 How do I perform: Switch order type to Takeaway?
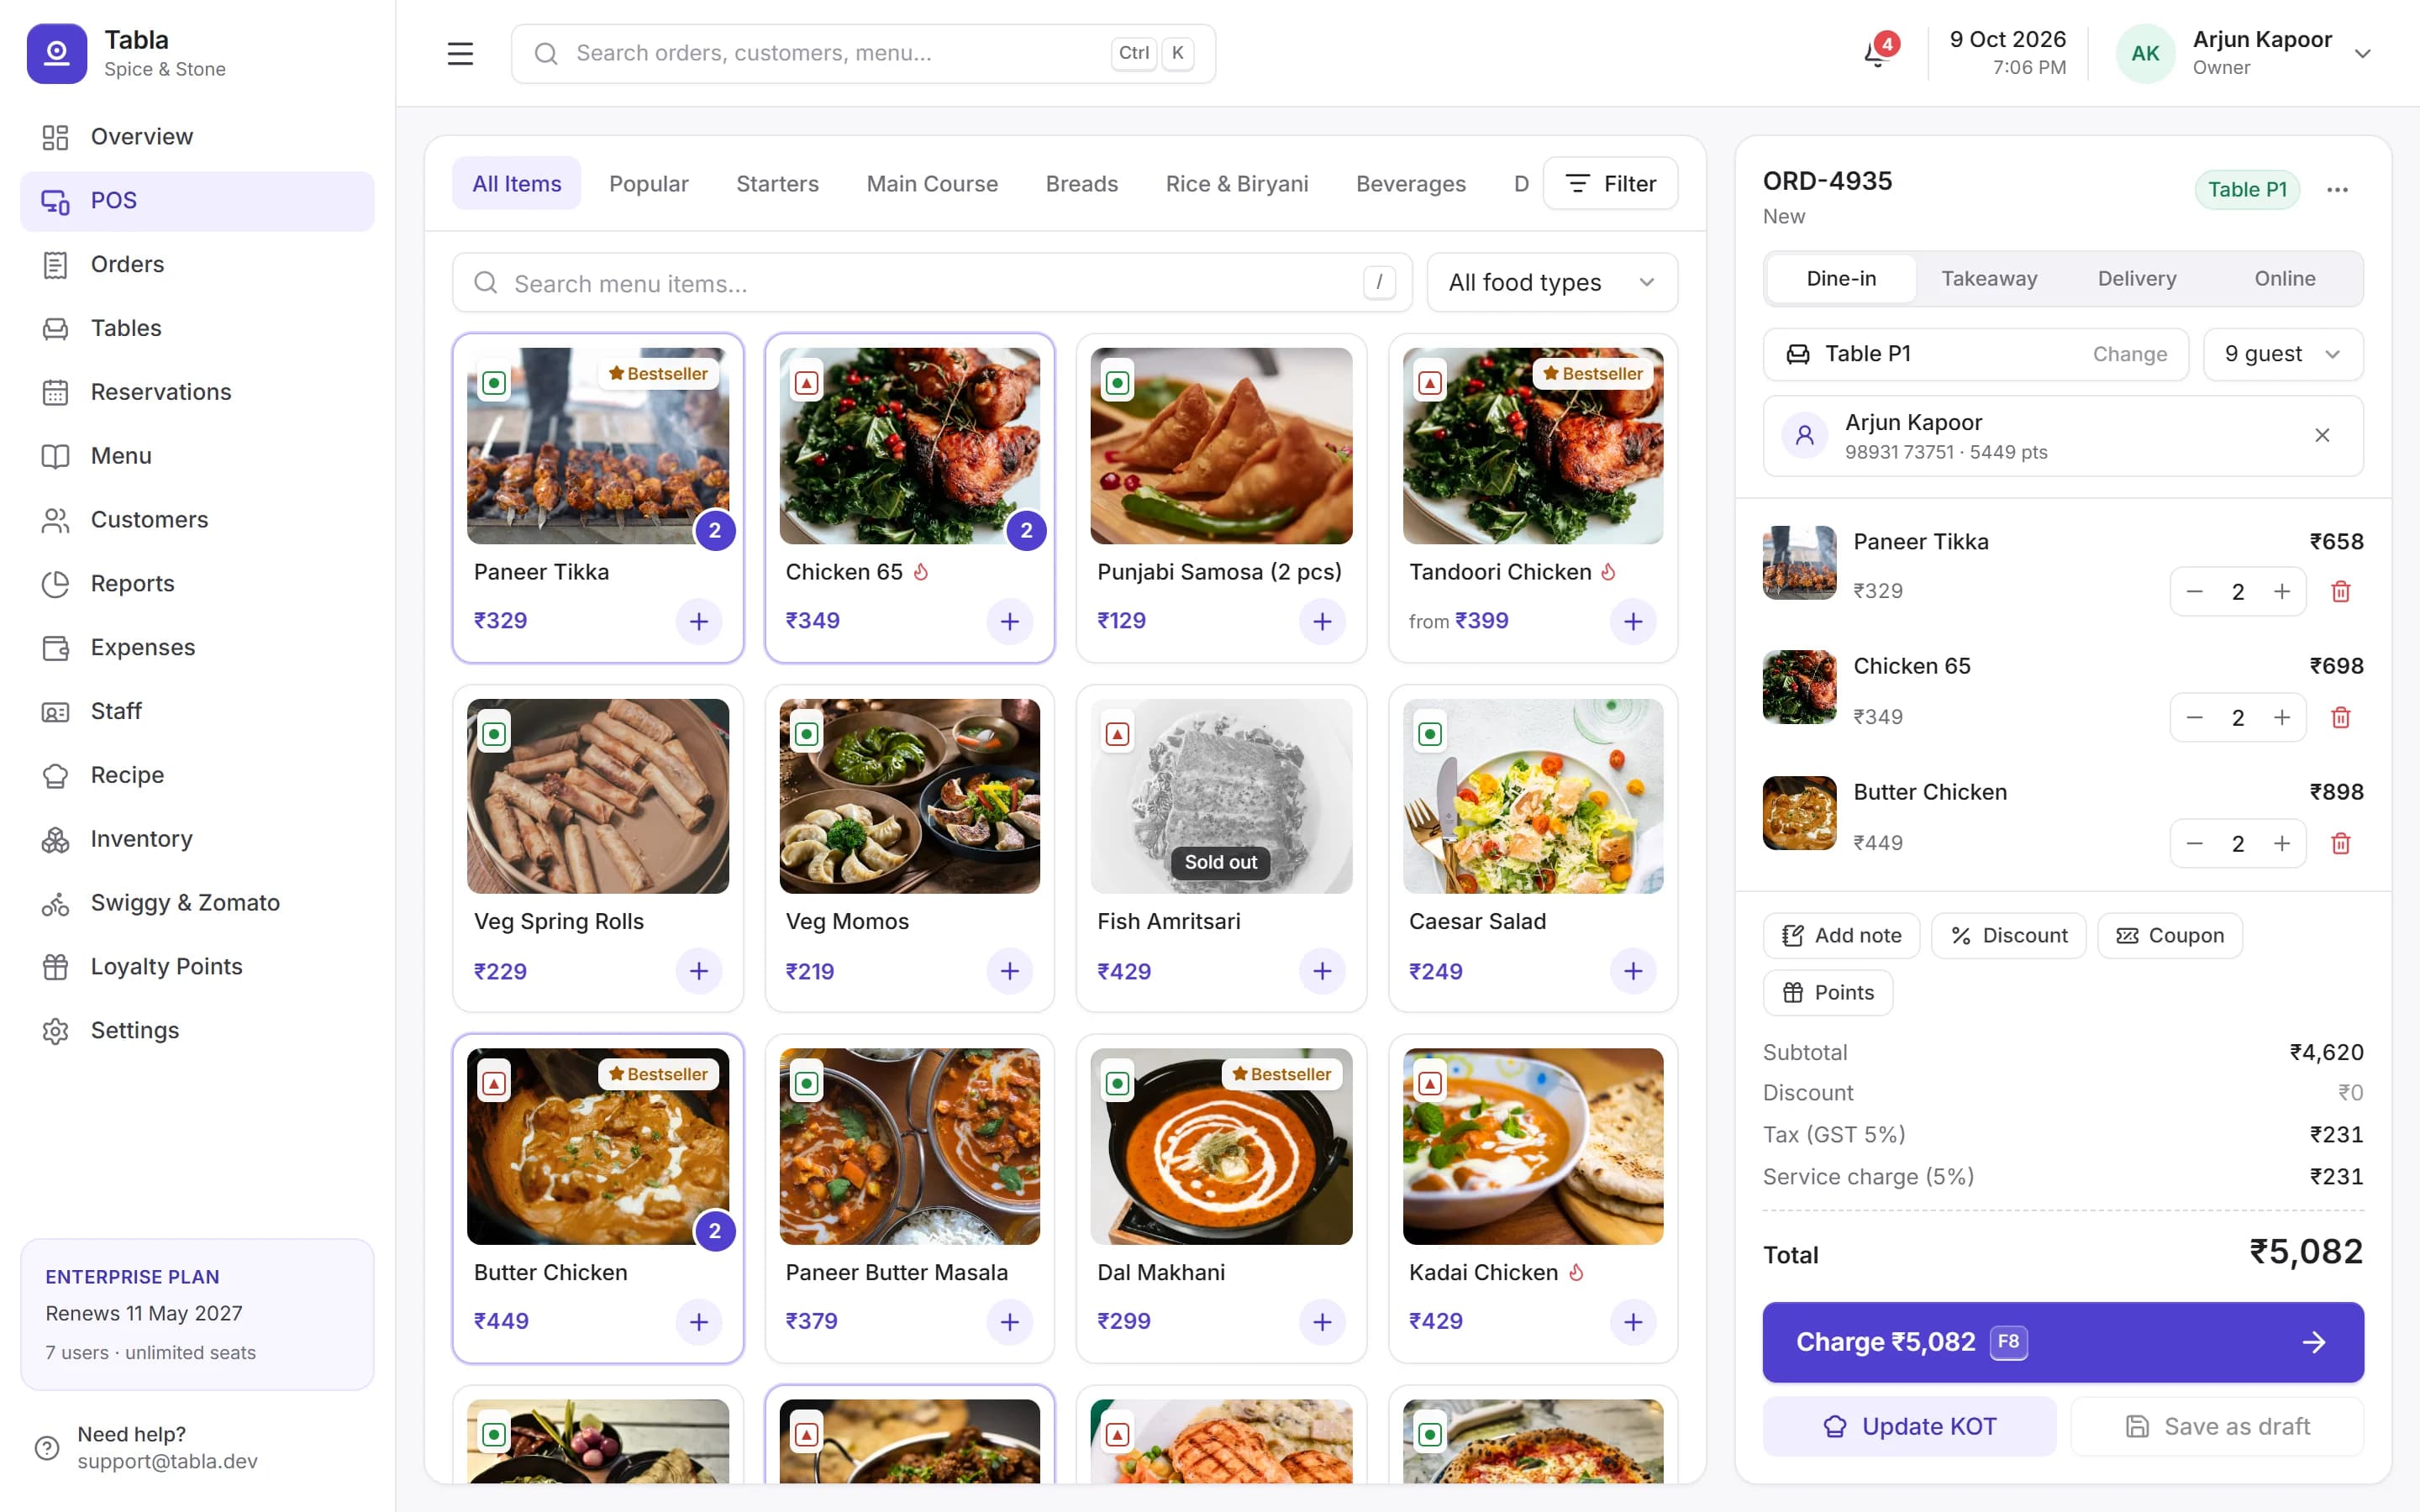tap(1989, 279)
